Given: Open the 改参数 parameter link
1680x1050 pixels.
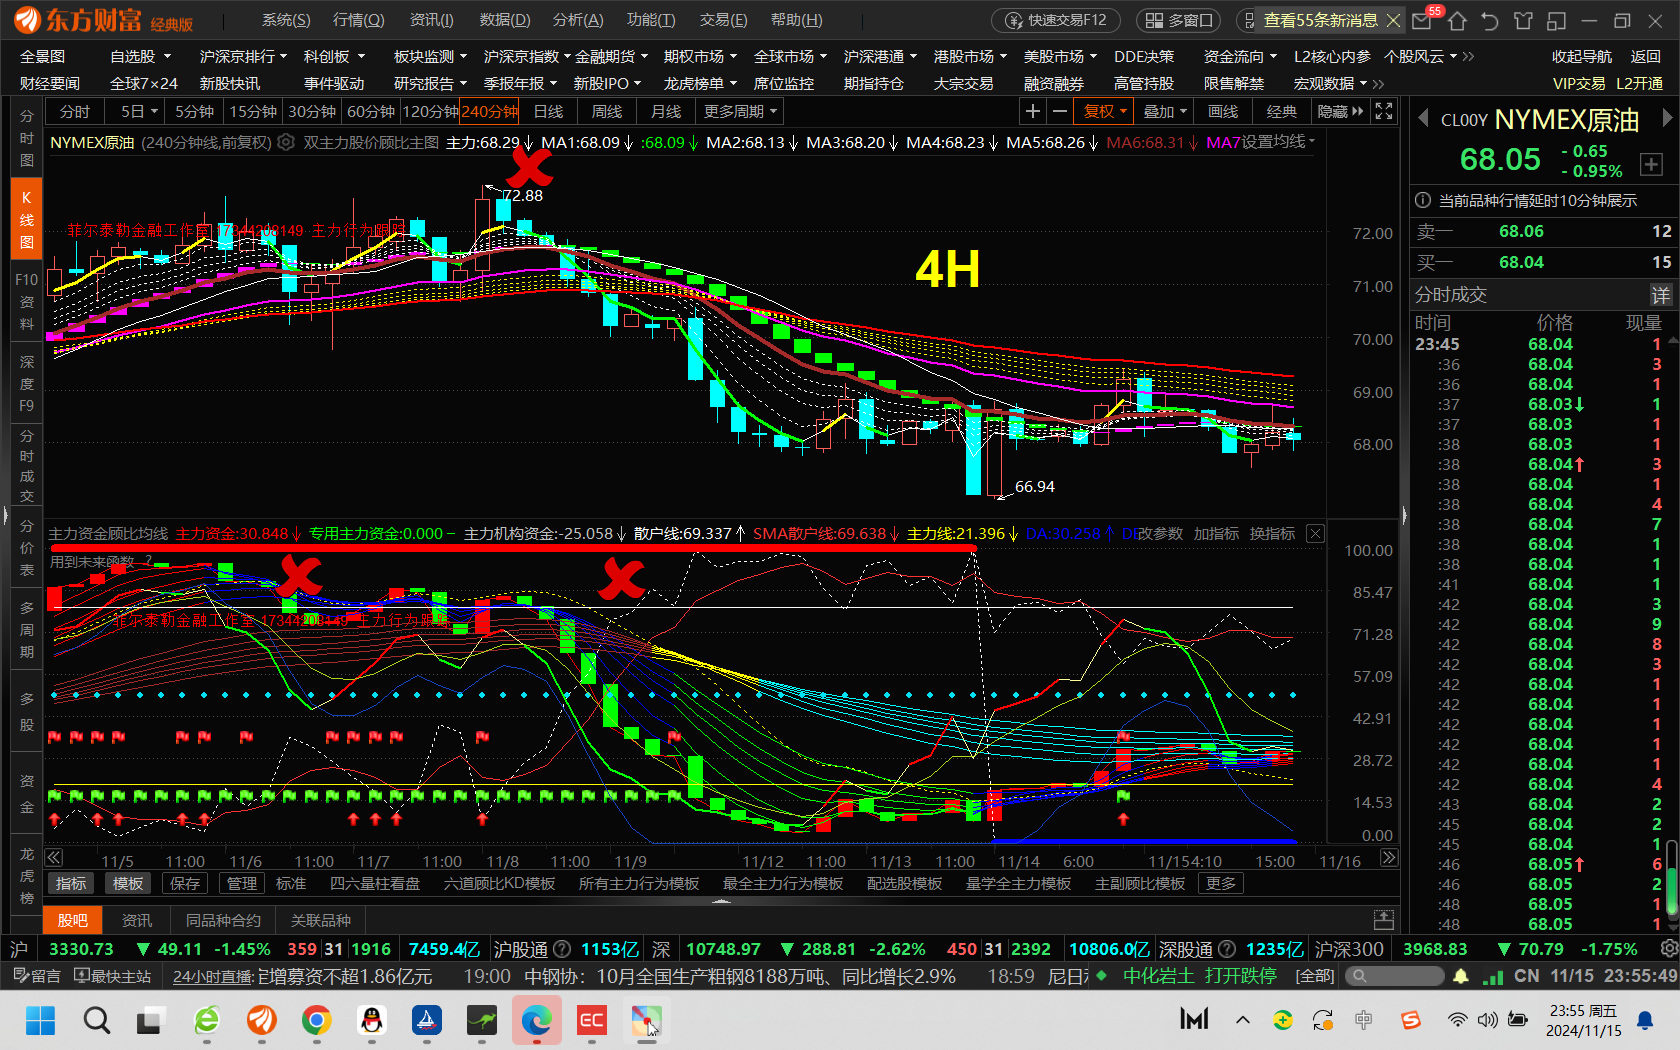Looking at the screenshot, I should (1160, 534).
